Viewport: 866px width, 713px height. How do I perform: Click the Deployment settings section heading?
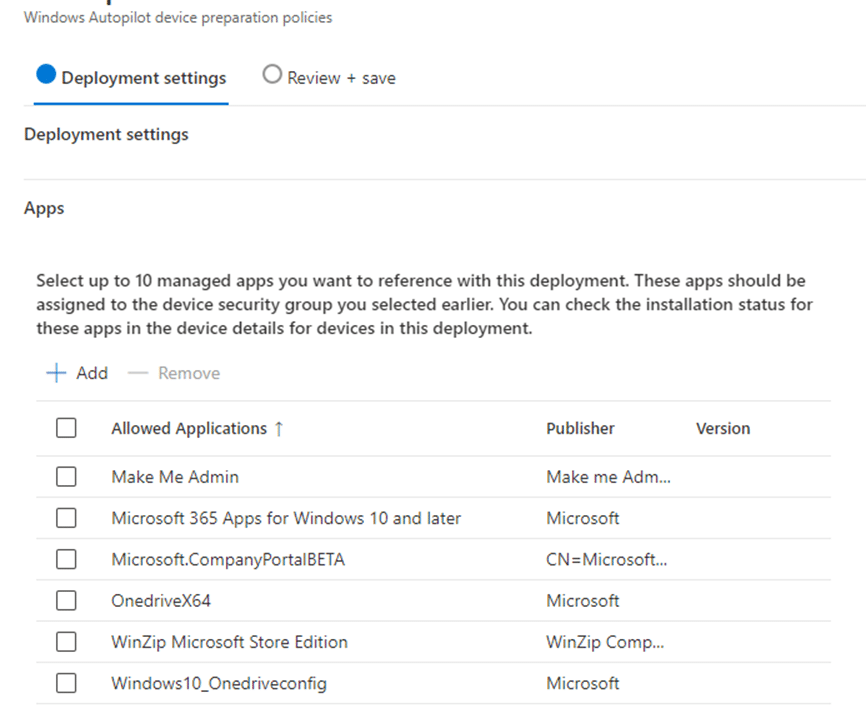pos(106,134)
